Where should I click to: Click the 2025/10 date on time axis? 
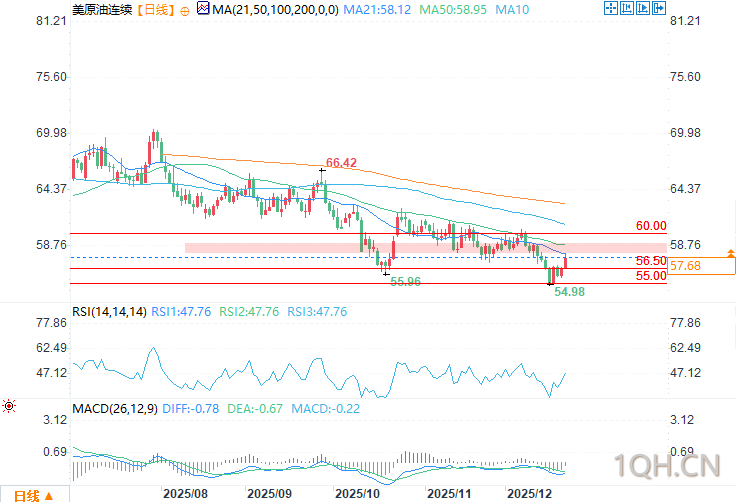[357, 494]
